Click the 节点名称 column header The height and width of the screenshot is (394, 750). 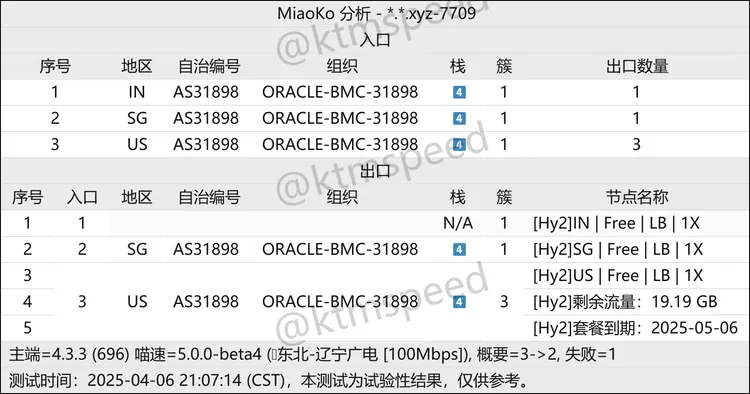[637, 197]
